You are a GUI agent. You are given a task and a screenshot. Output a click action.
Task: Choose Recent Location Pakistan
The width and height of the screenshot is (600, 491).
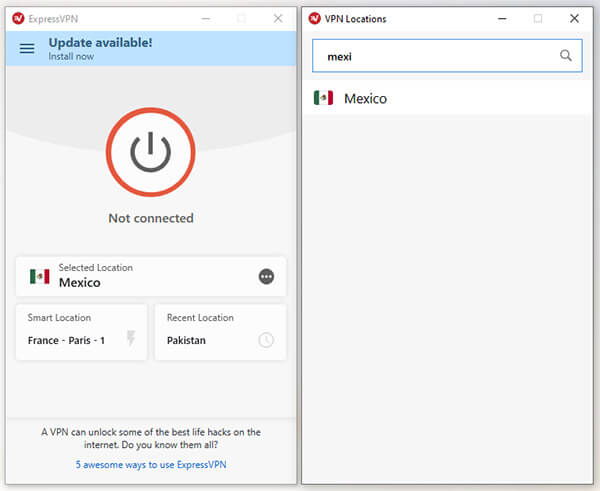click(x=220, y=332)
